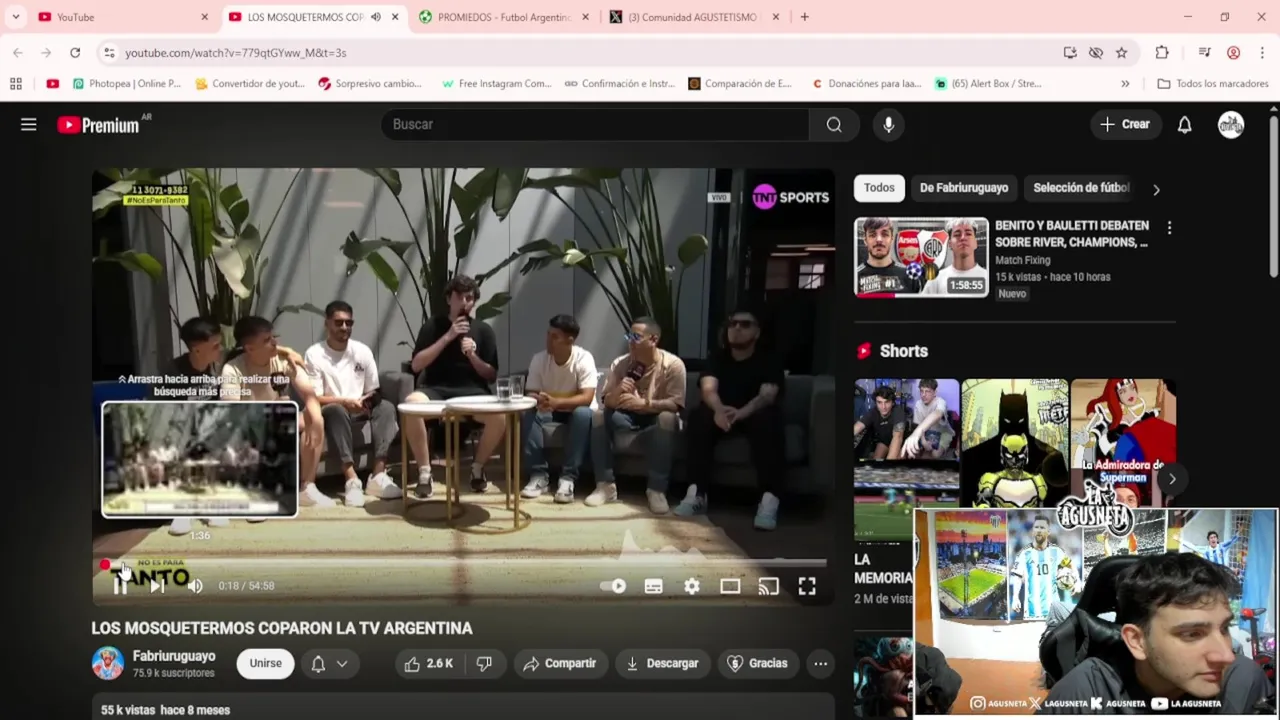Select the Todos filter chip

tap(879, 188)
